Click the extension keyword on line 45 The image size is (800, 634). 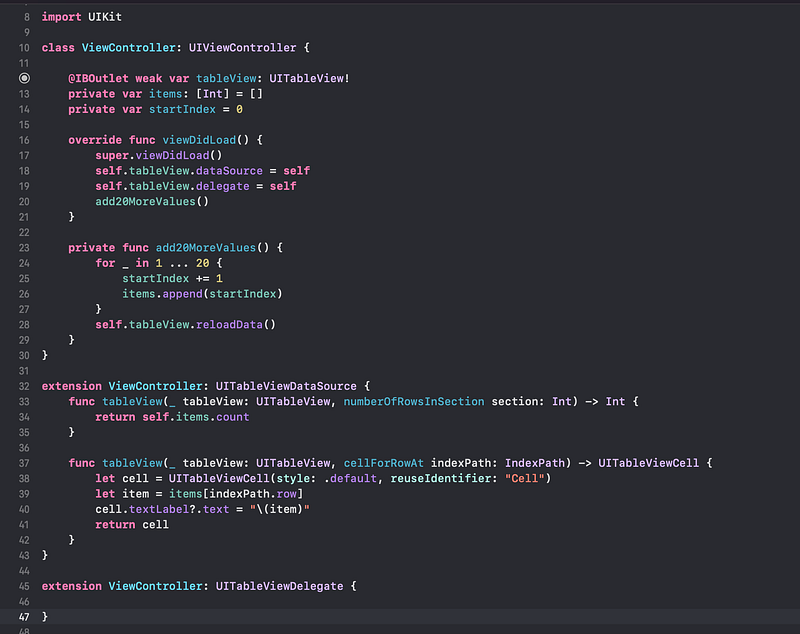[x=71, y=586]
